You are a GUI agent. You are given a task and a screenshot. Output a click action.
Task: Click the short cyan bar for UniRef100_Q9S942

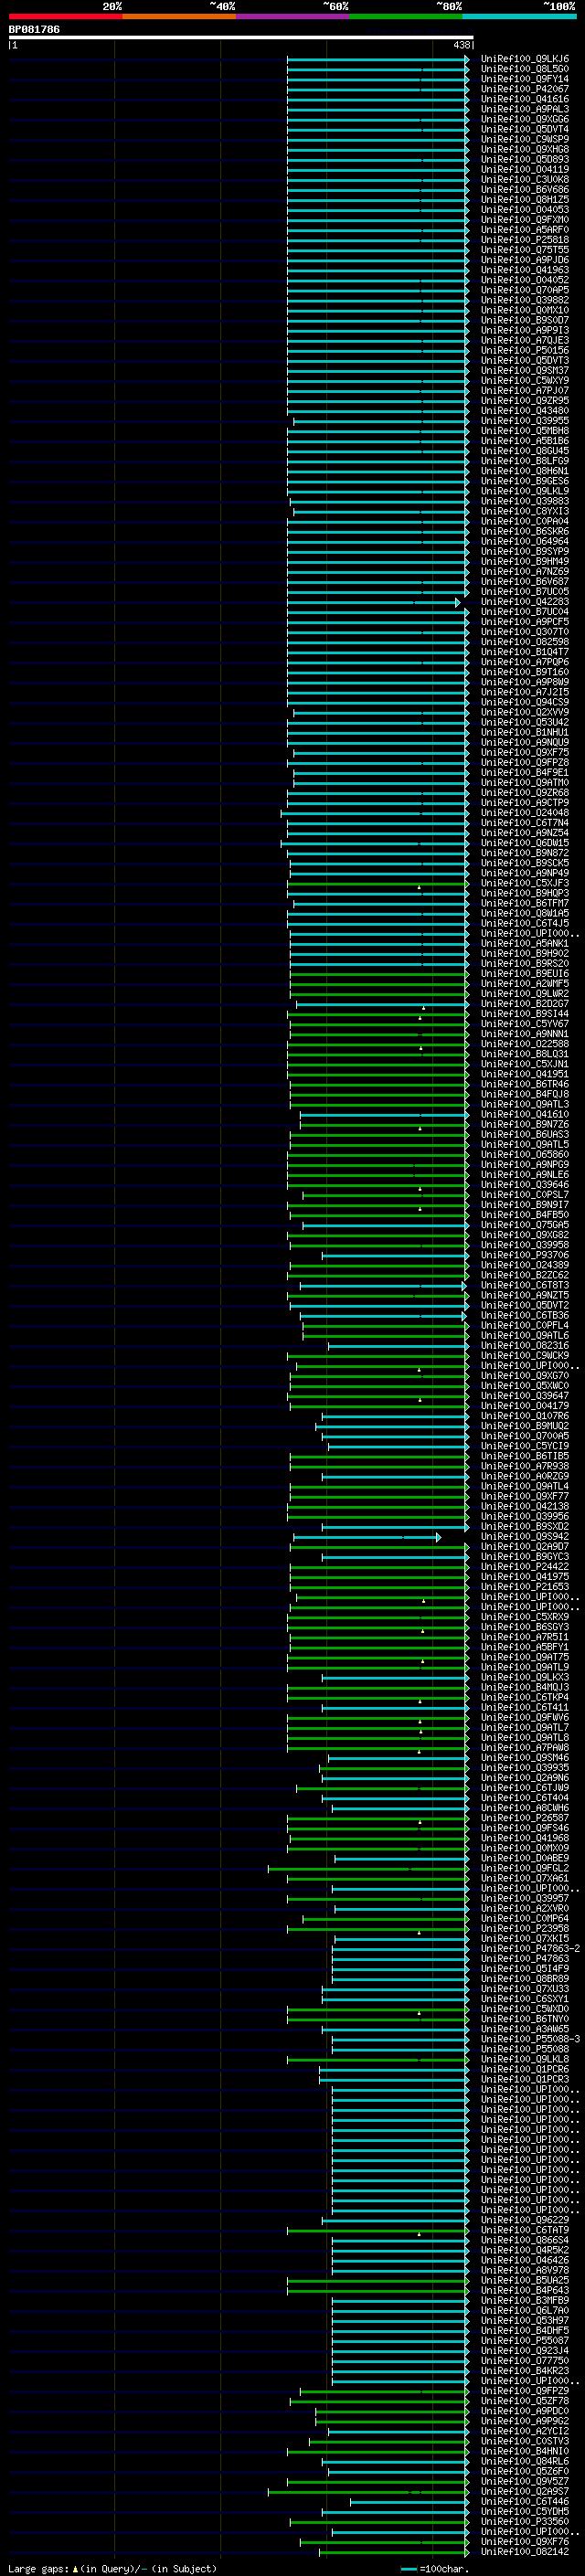pos(367,1537)
